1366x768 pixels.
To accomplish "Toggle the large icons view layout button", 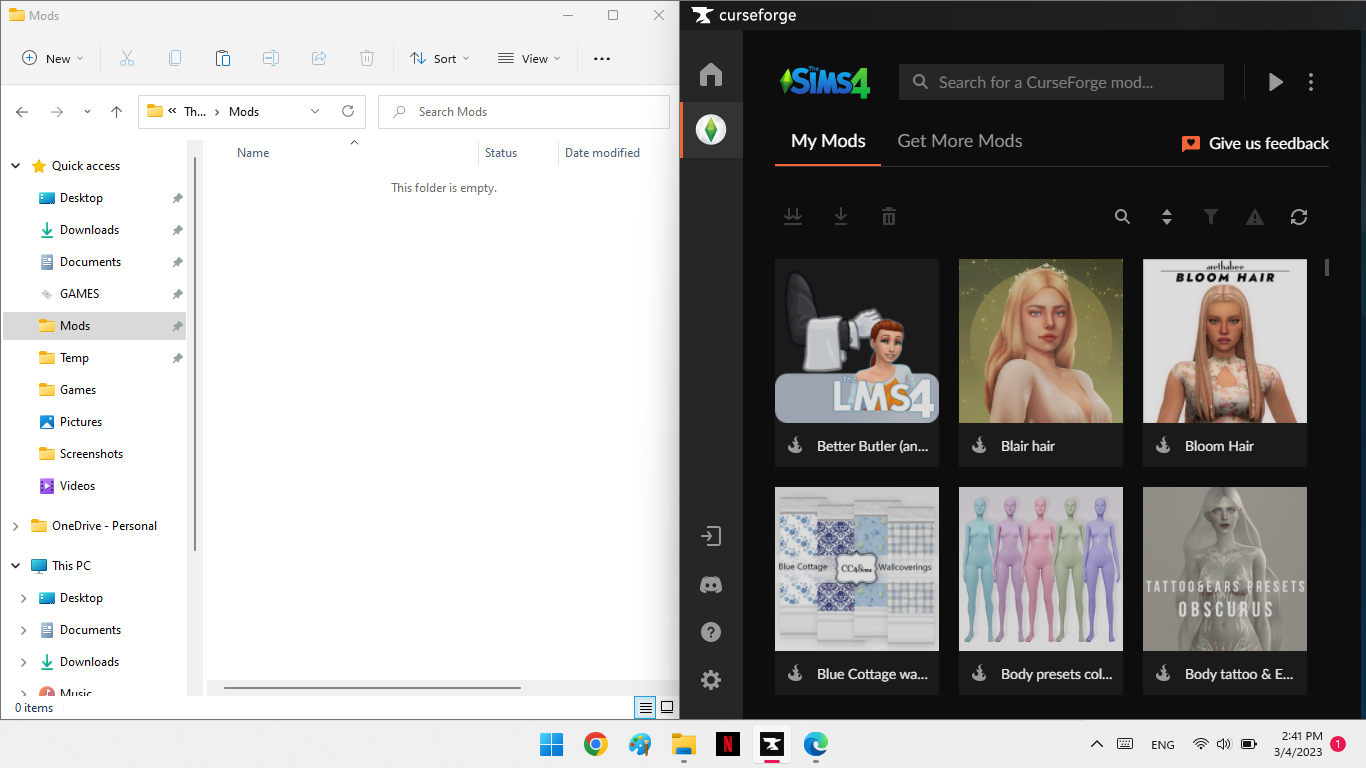I will pyautogui.click(x=667, y=707).
